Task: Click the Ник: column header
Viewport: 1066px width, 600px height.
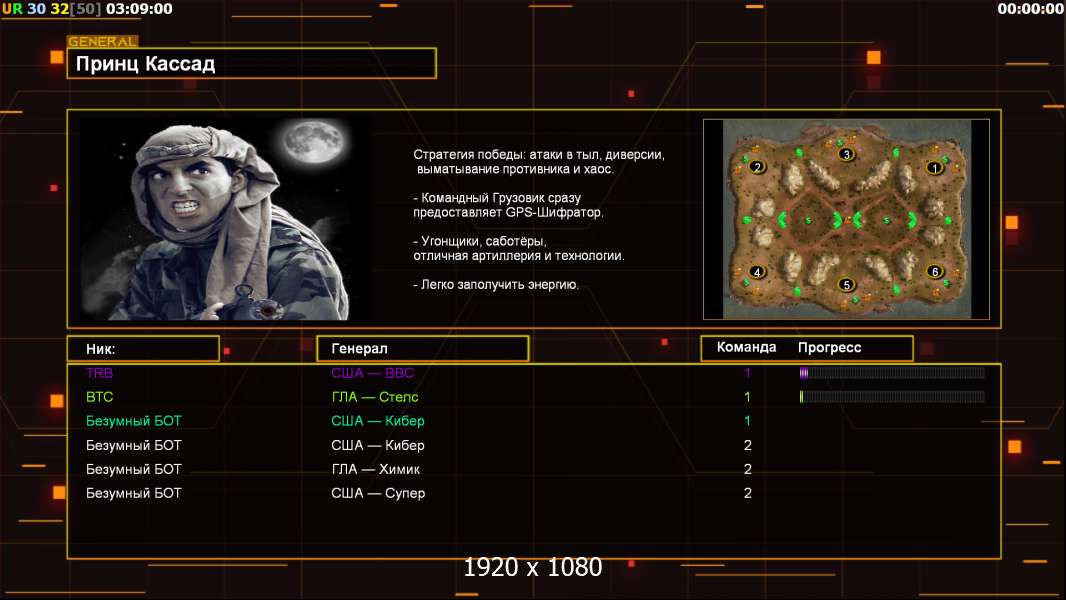Action: [143, 349]
